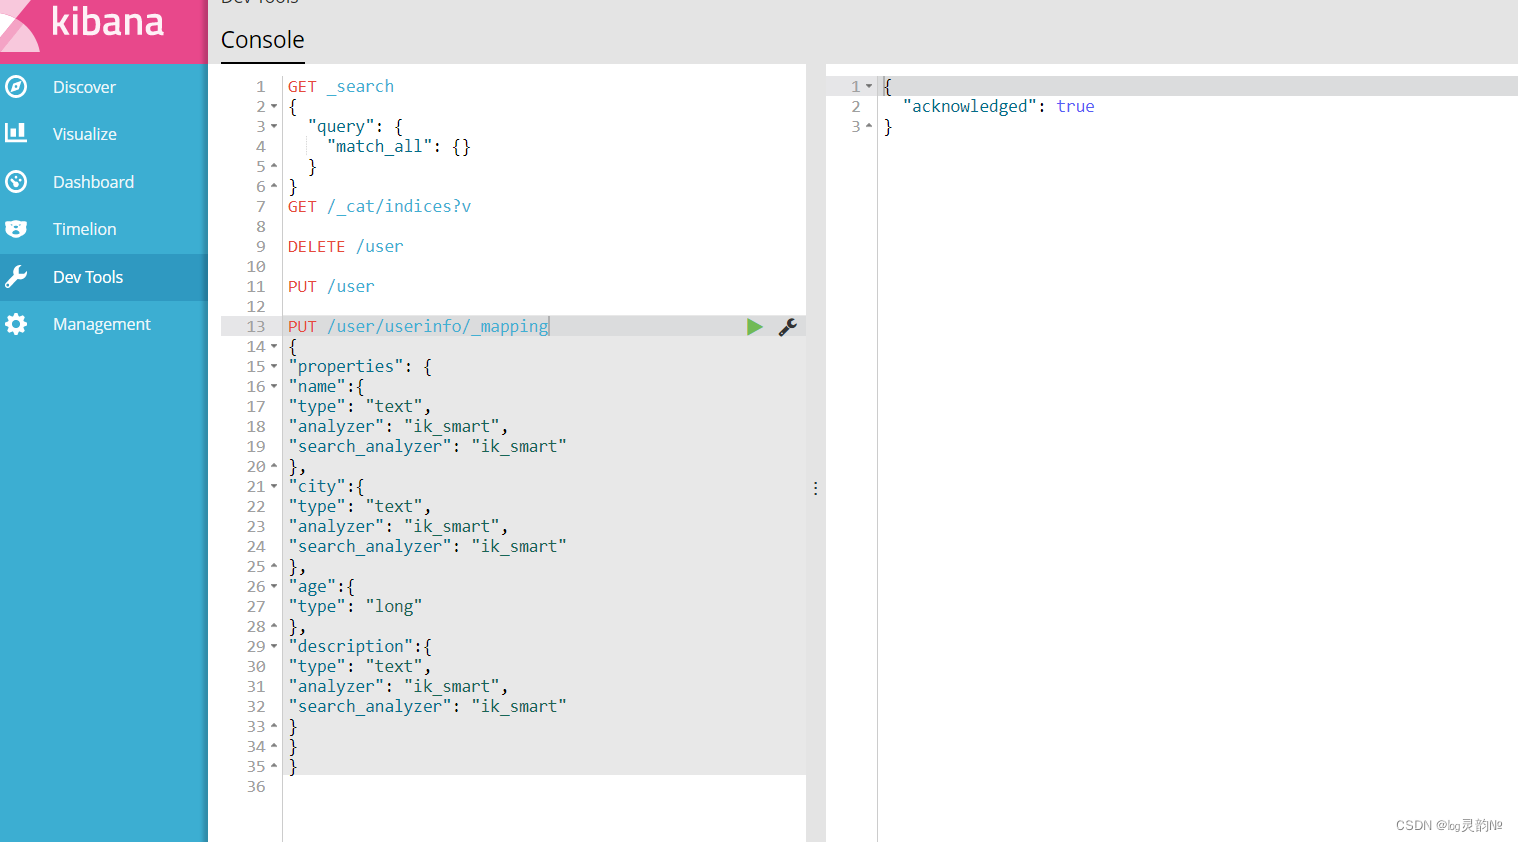Click the "query": { line
1518x842 pixels.
click(x=355, y=127)
